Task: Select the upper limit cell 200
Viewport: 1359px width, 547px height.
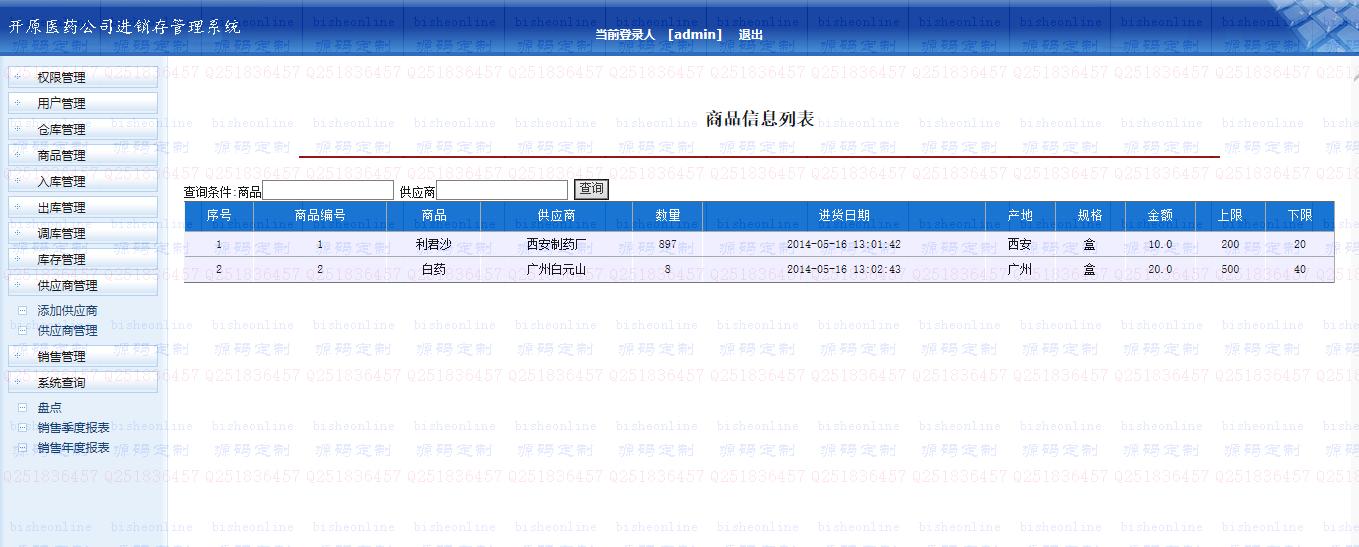Action: tap(1230, 244)
